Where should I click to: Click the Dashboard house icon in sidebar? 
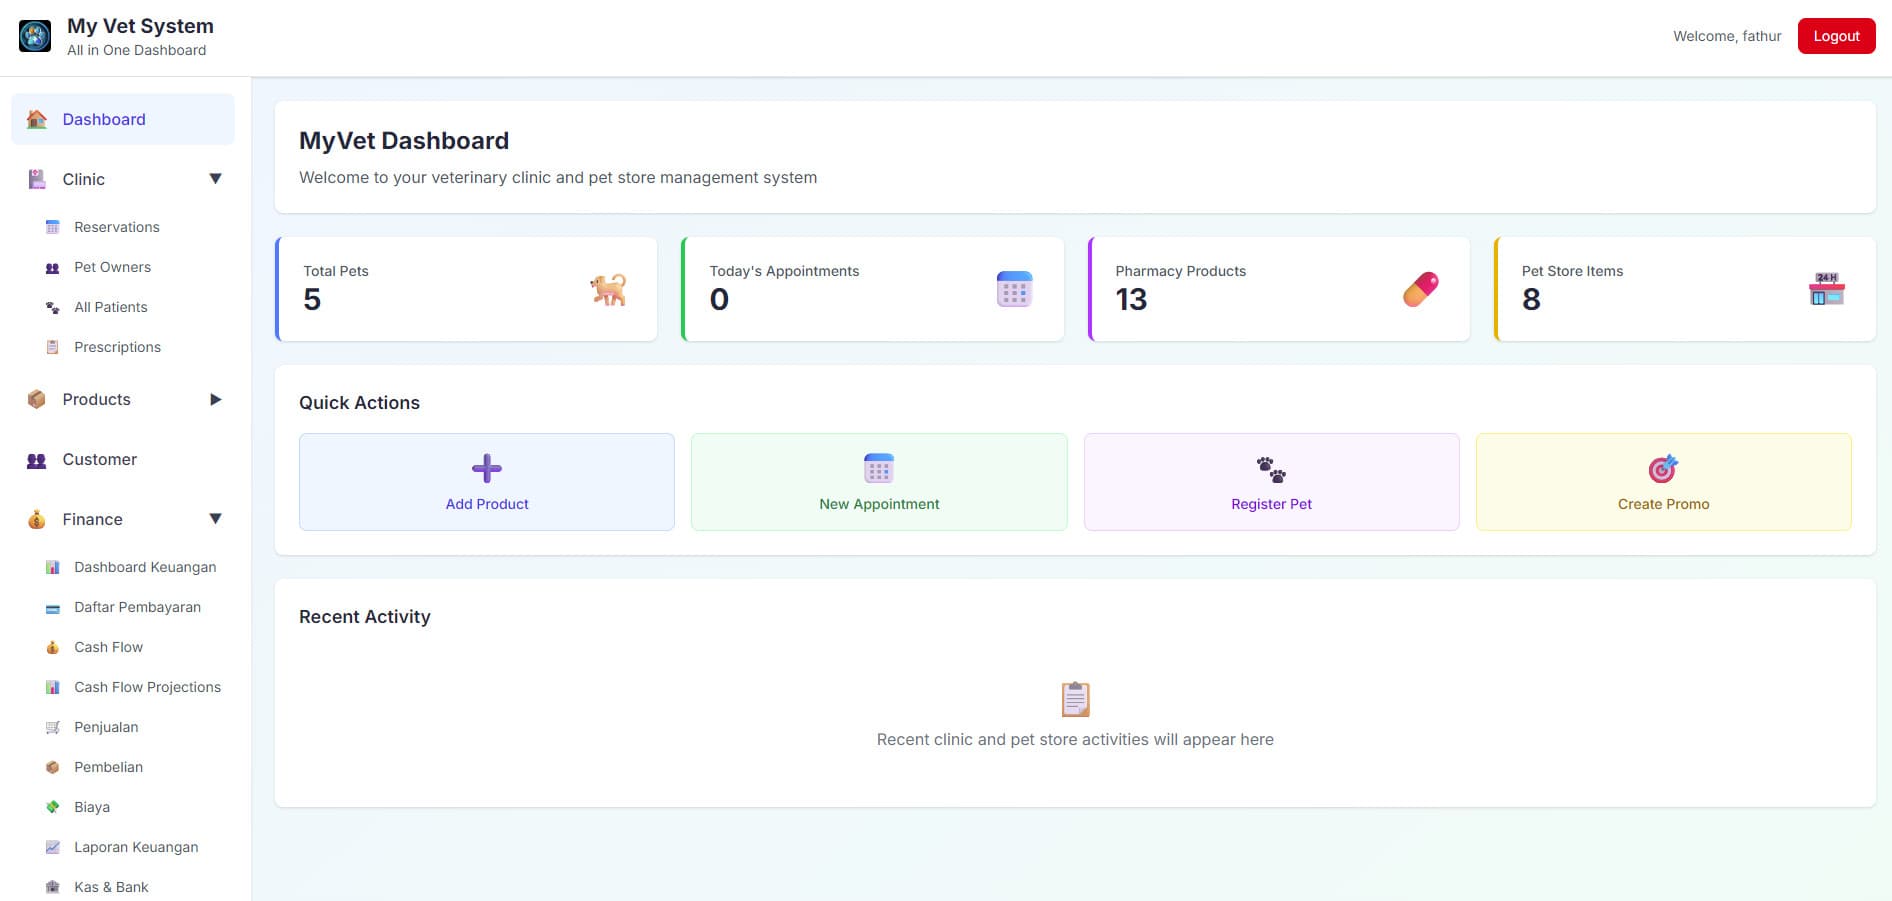point(37,119)
